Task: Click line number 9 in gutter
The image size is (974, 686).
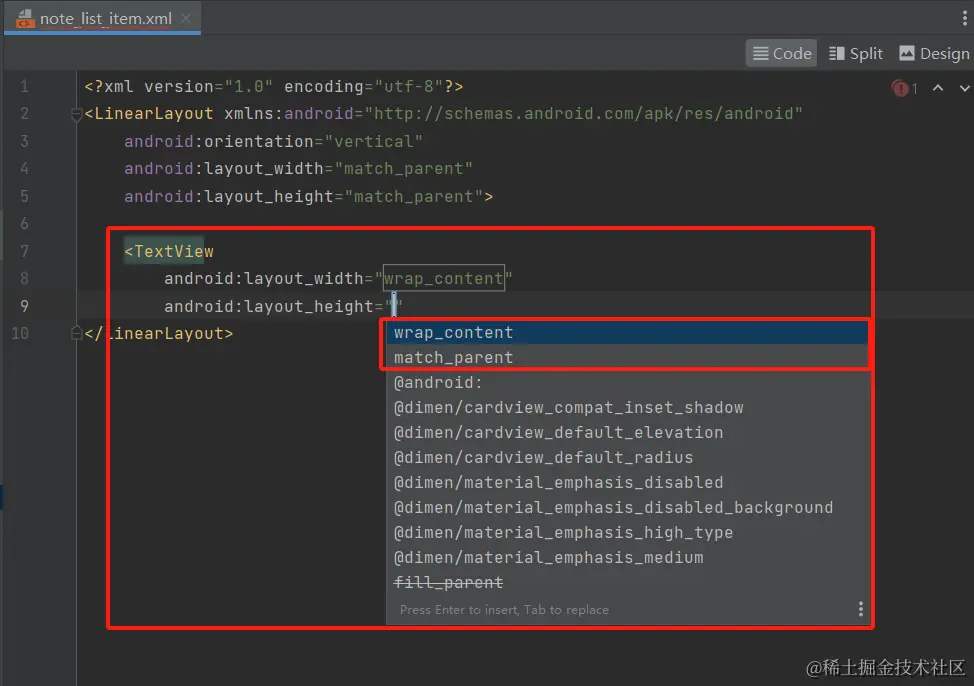Action: [x=24, y=306]
